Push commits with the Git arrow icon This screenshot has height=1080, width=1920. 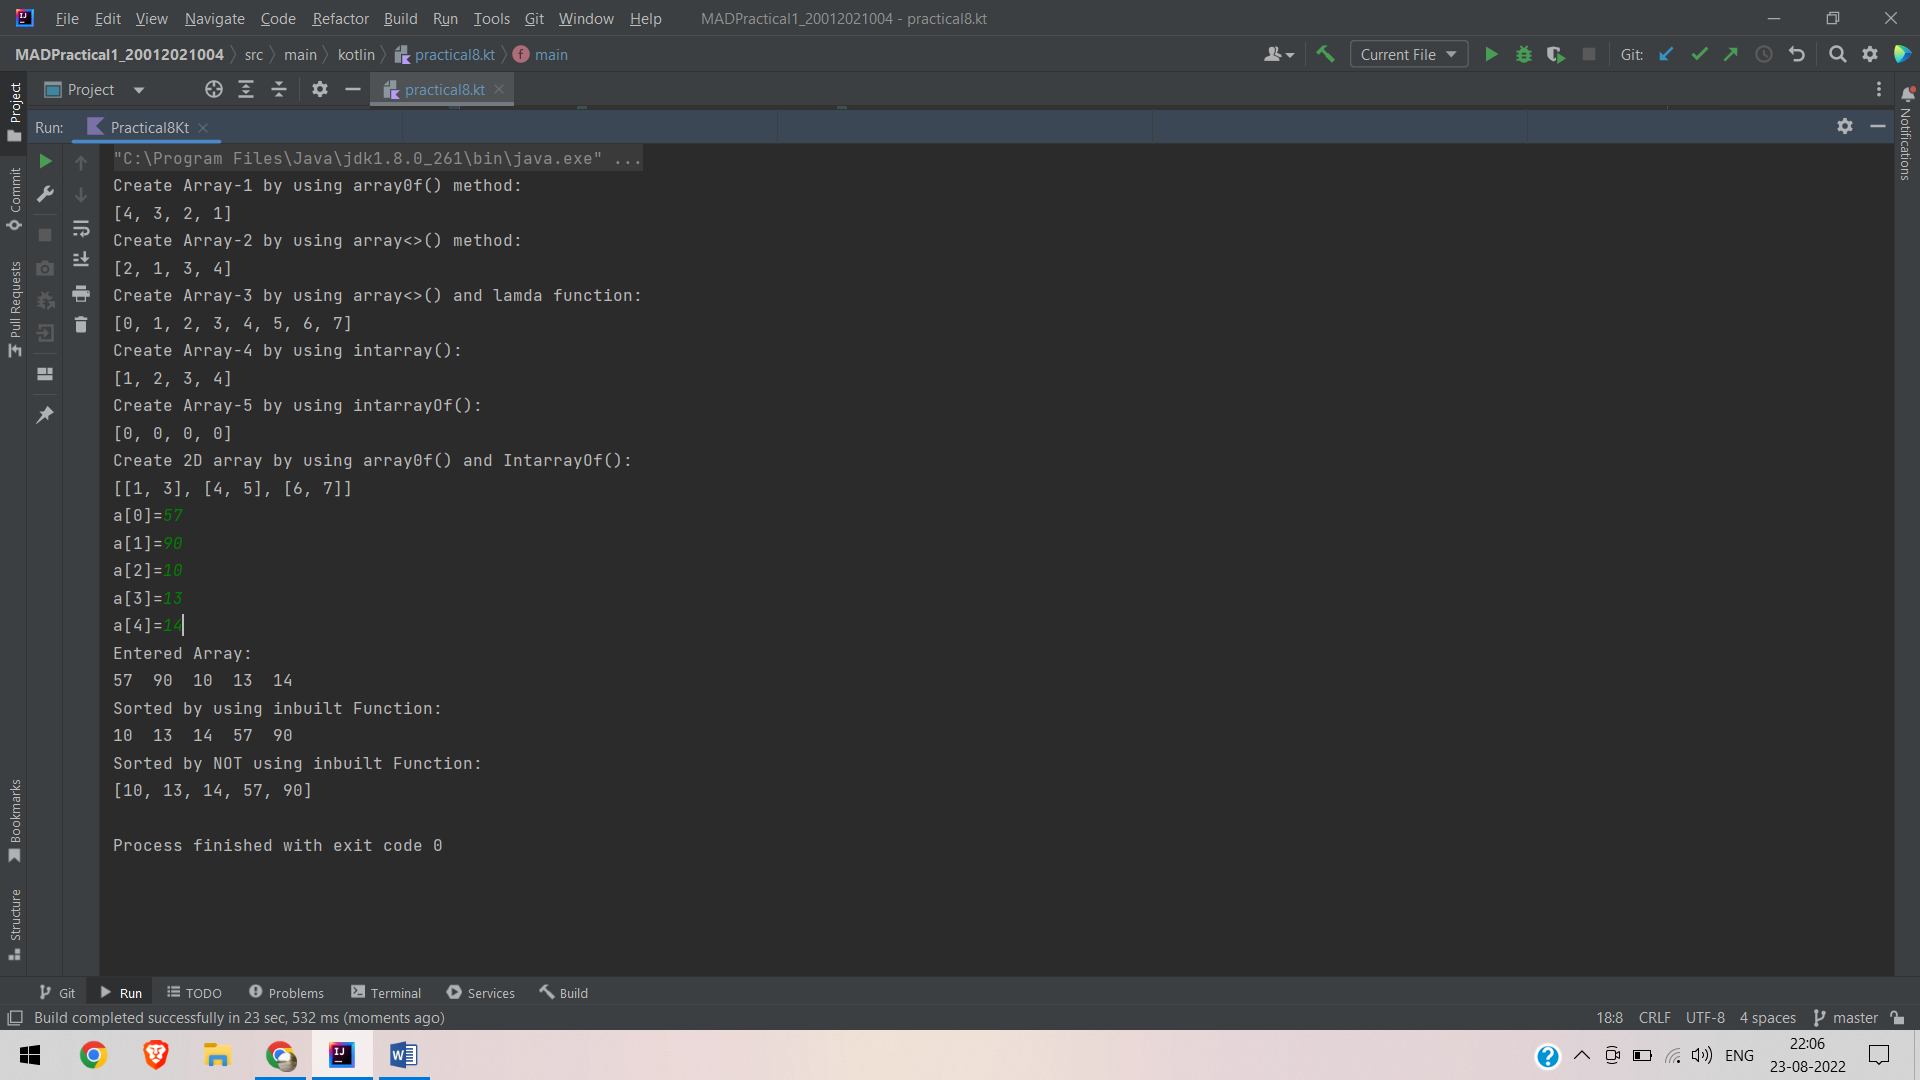(x=1732, y=54)
